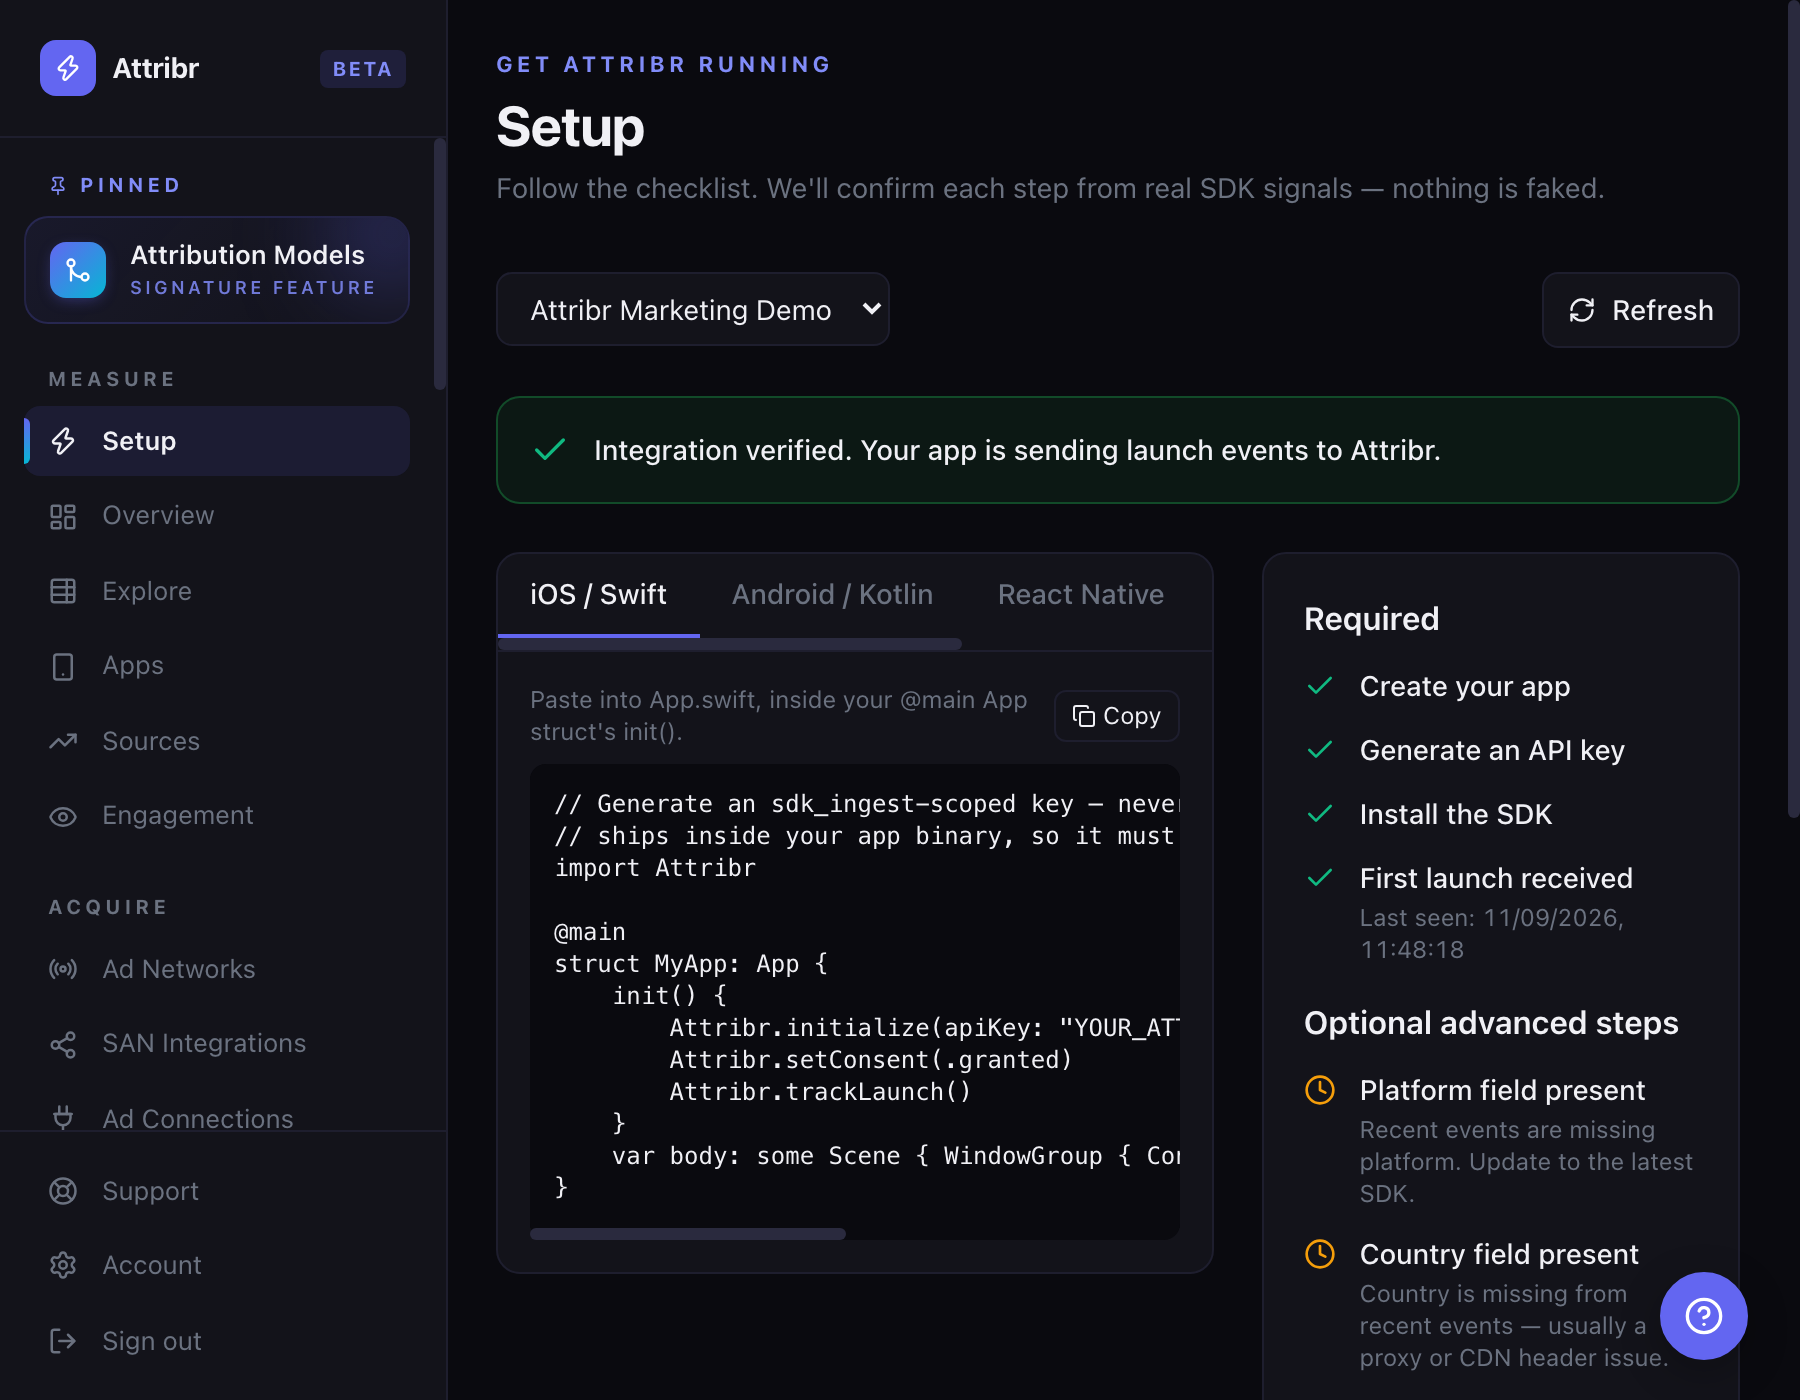Click the Refresh button
The height and width of the screenshot is (1400, 1800).
point(1640,310)
